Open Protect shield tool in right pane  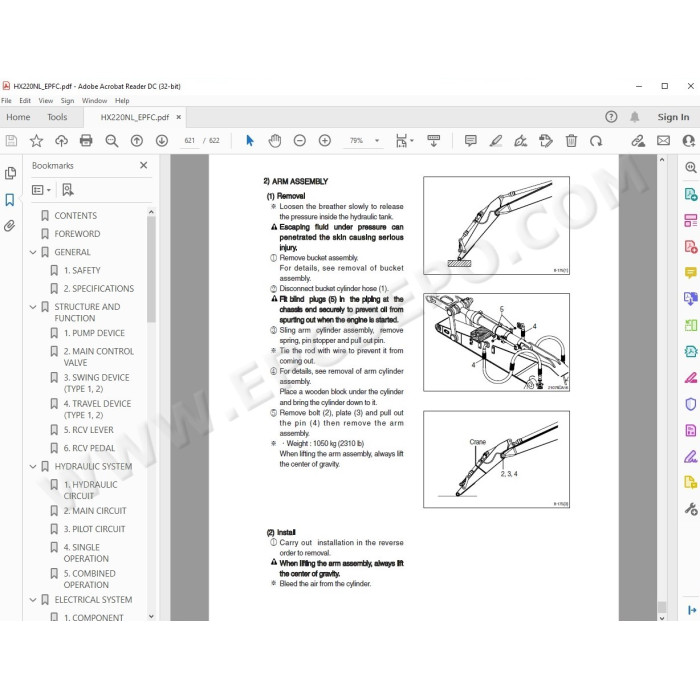tap(691, 404)
